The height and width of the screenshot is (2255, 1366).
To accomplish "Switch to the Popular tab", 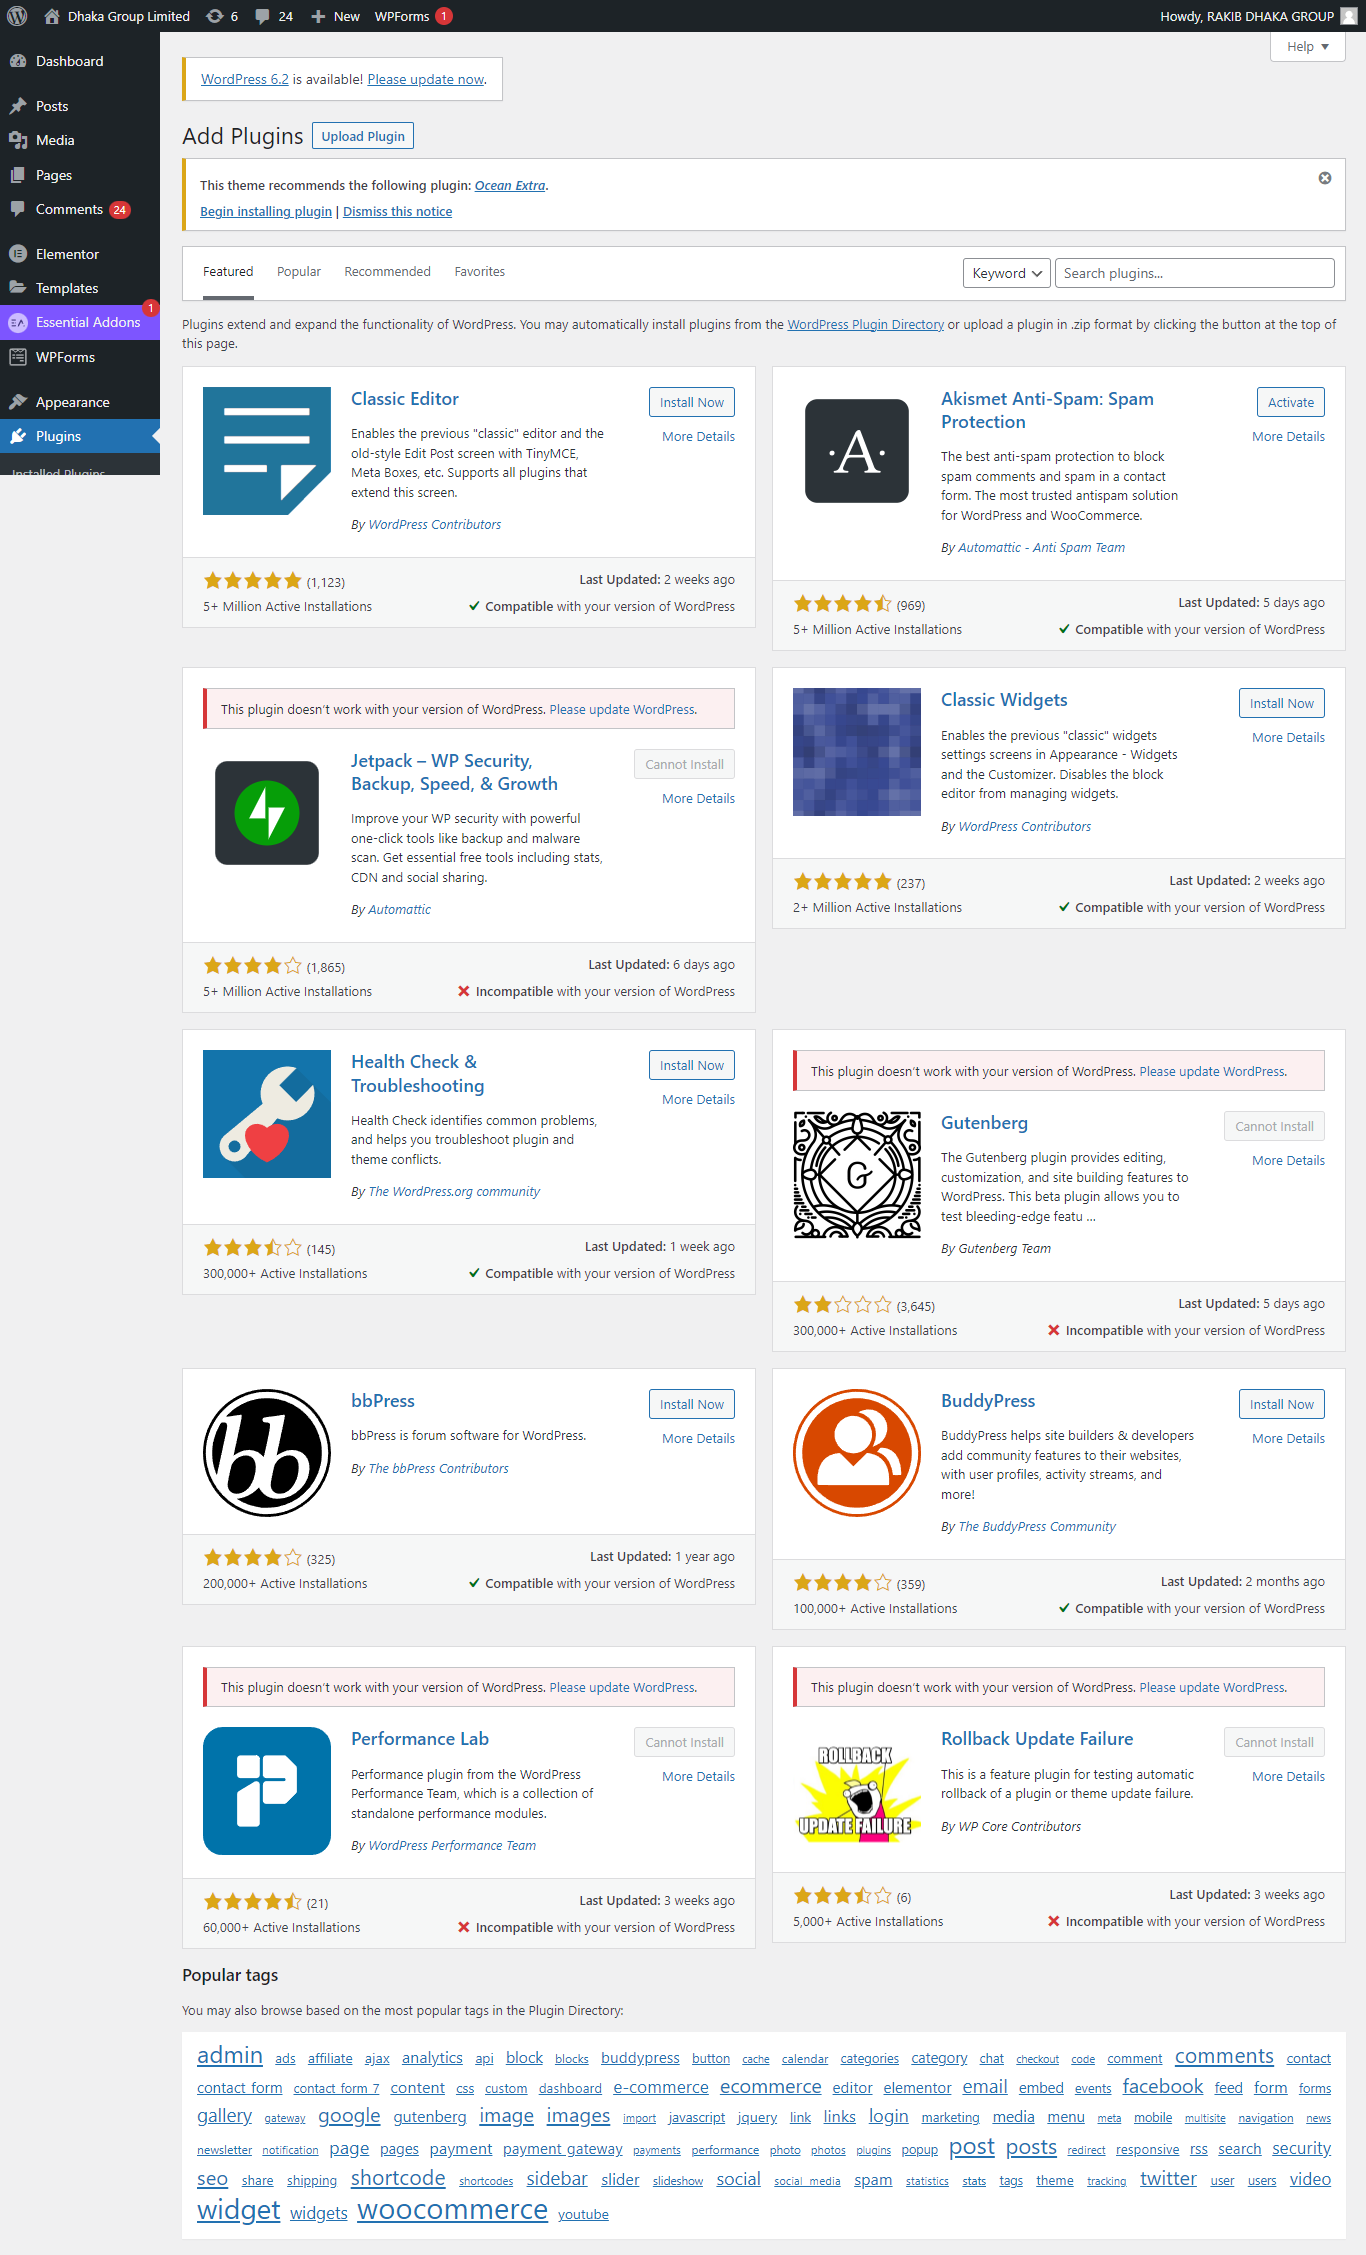I will pyautogui.click(x=299, y=272).
